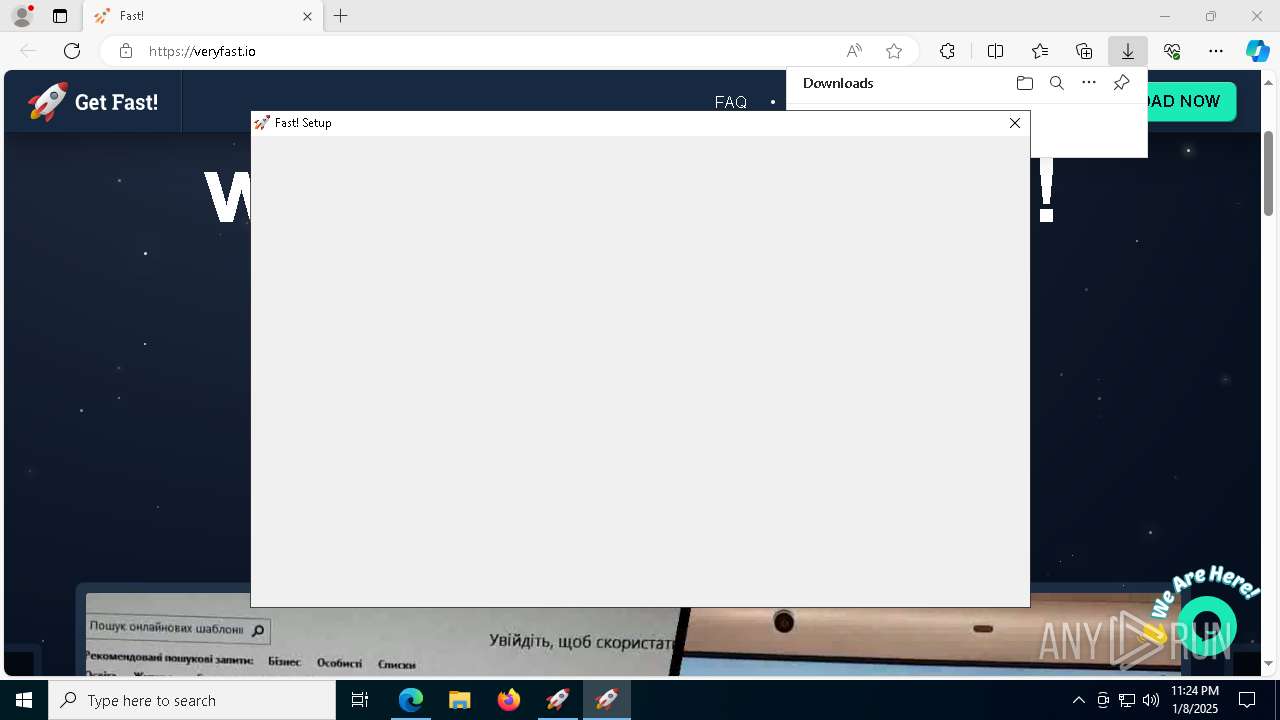1280x720 pixels.
Task: Turn on Read aloud icon
Action: pyautogui.click(x=854, y=51)
